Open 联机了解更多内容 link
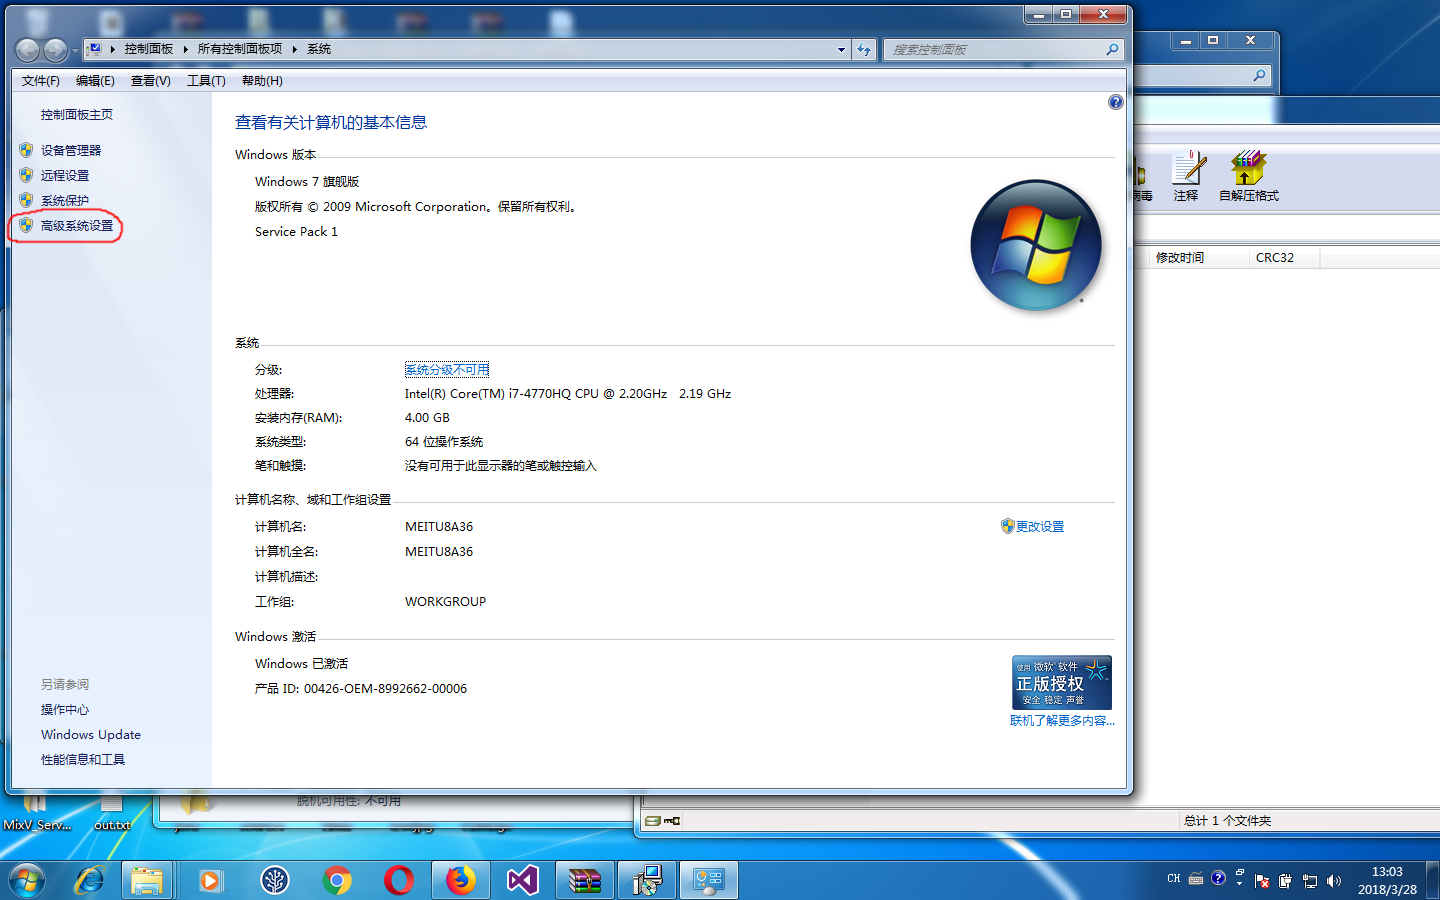The height and width of the screenshot is (900, 1440). point(1062,720)
